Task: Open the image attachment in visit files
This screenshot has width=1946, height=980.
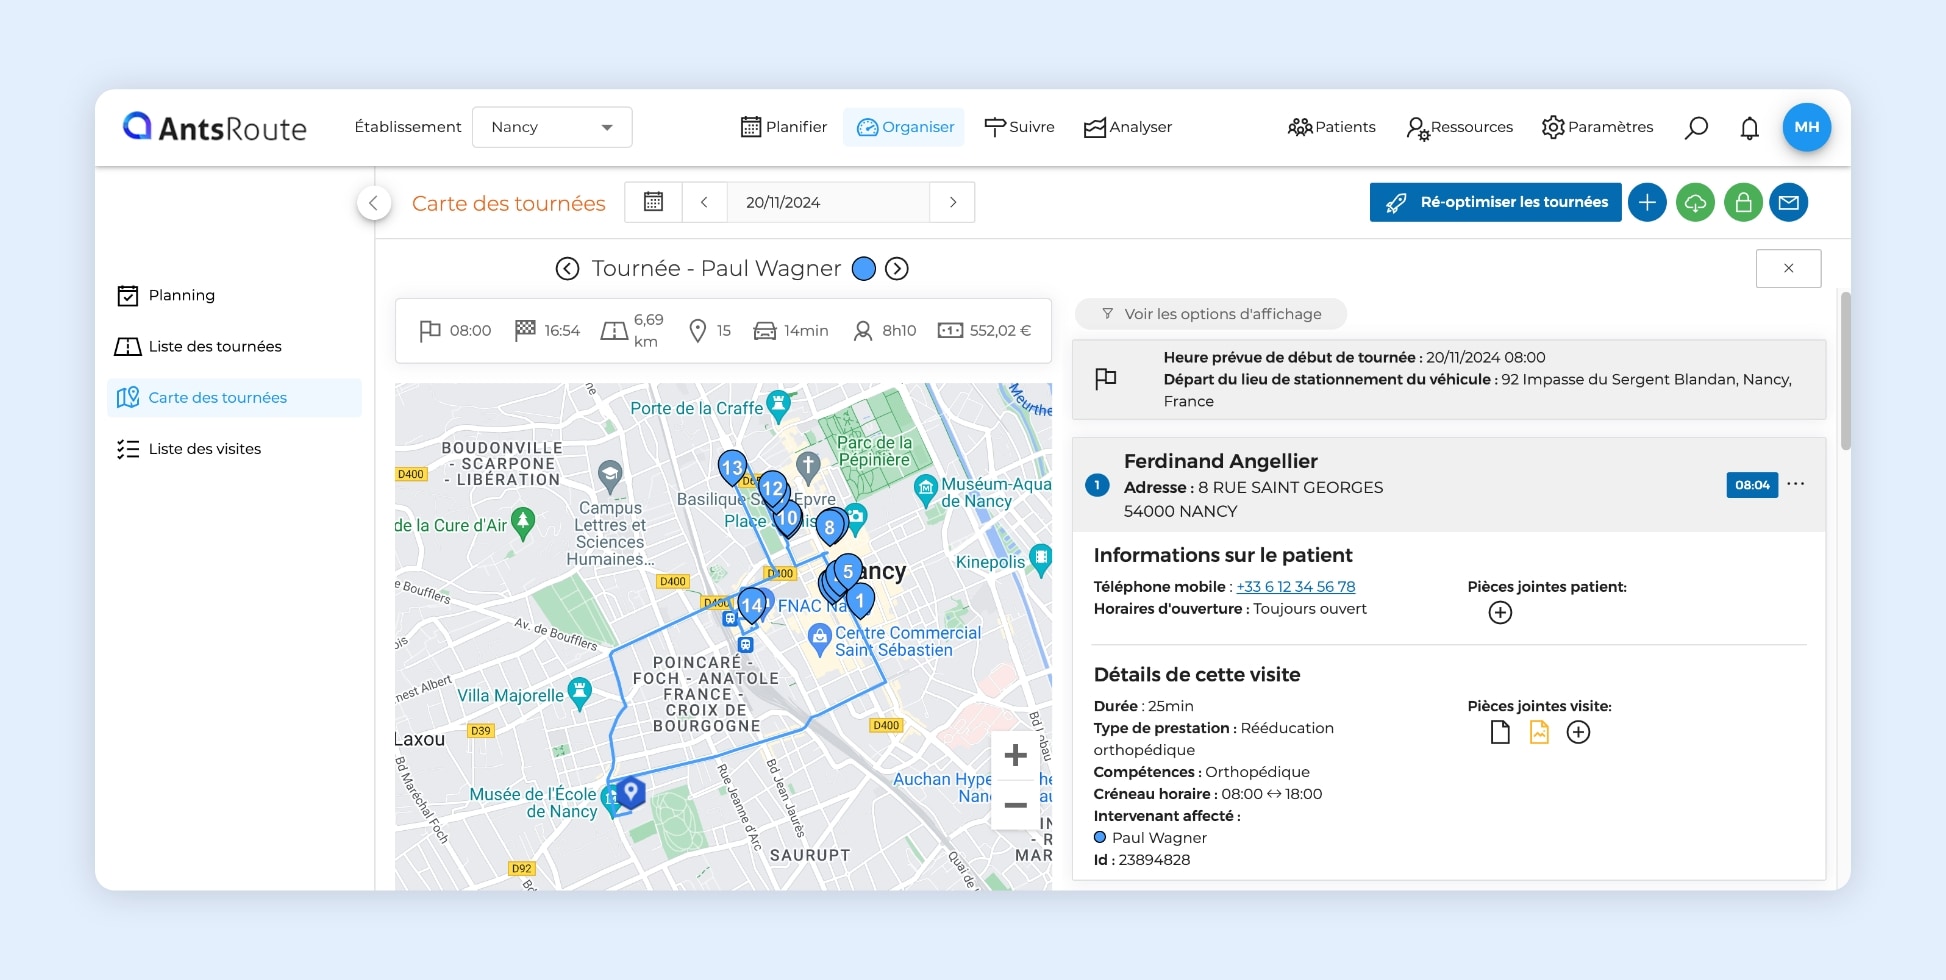Action: point(1539,733)
